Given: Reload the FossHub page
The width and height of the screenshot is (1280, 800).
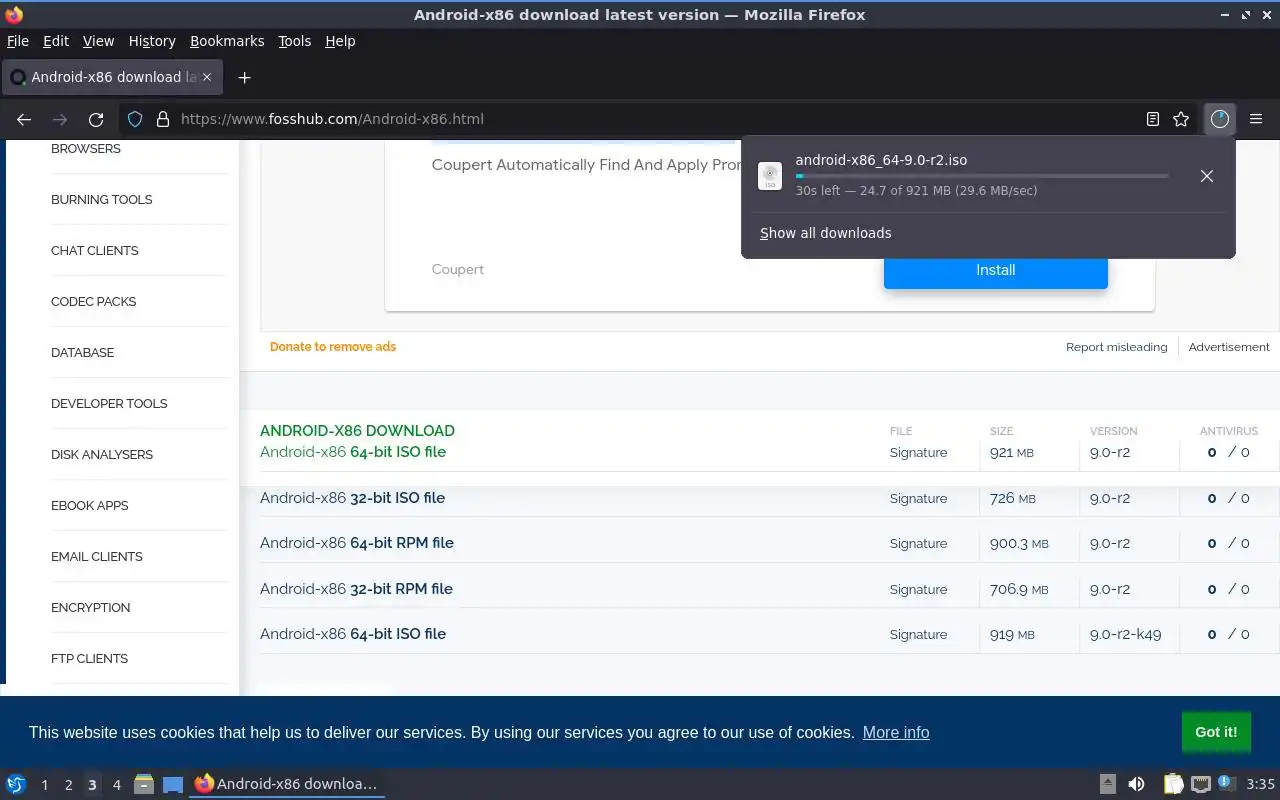Looking at the screenshot, I should tap(96, 119).
